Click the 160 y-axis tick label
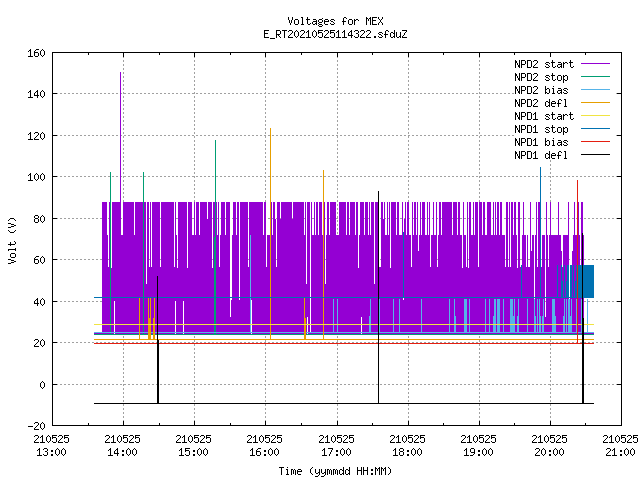The width and height of the screenshot is (640, 480). [36, 53]
